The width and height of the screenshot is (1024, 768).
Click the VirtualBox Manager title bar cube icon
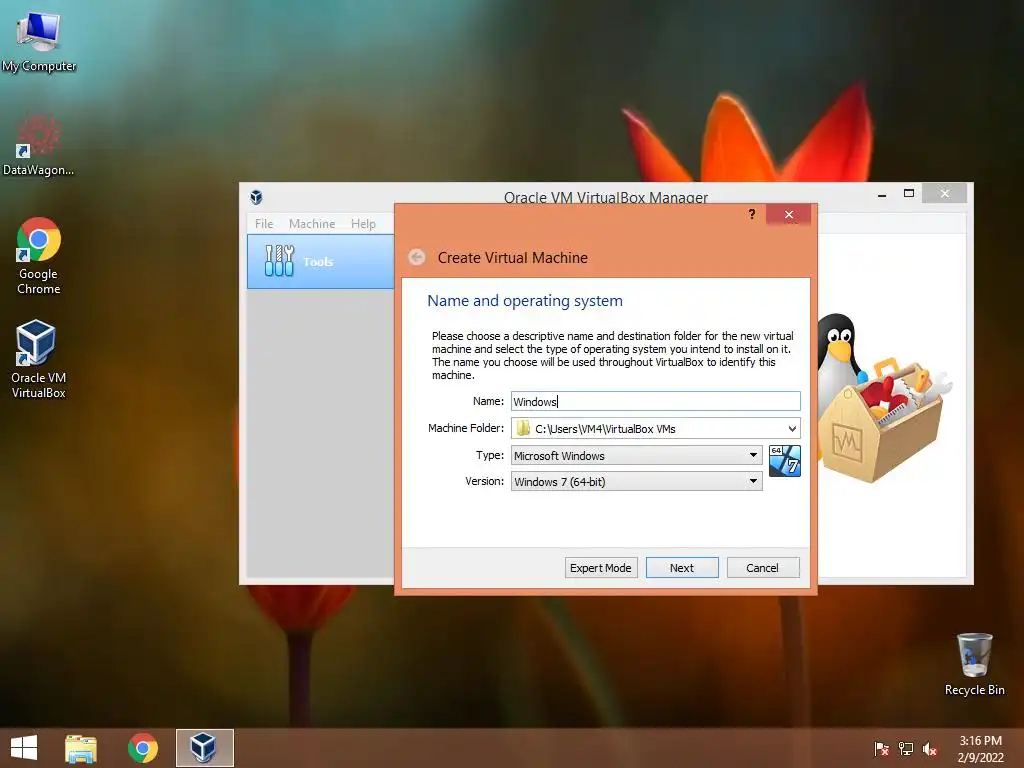pos(256,197)
